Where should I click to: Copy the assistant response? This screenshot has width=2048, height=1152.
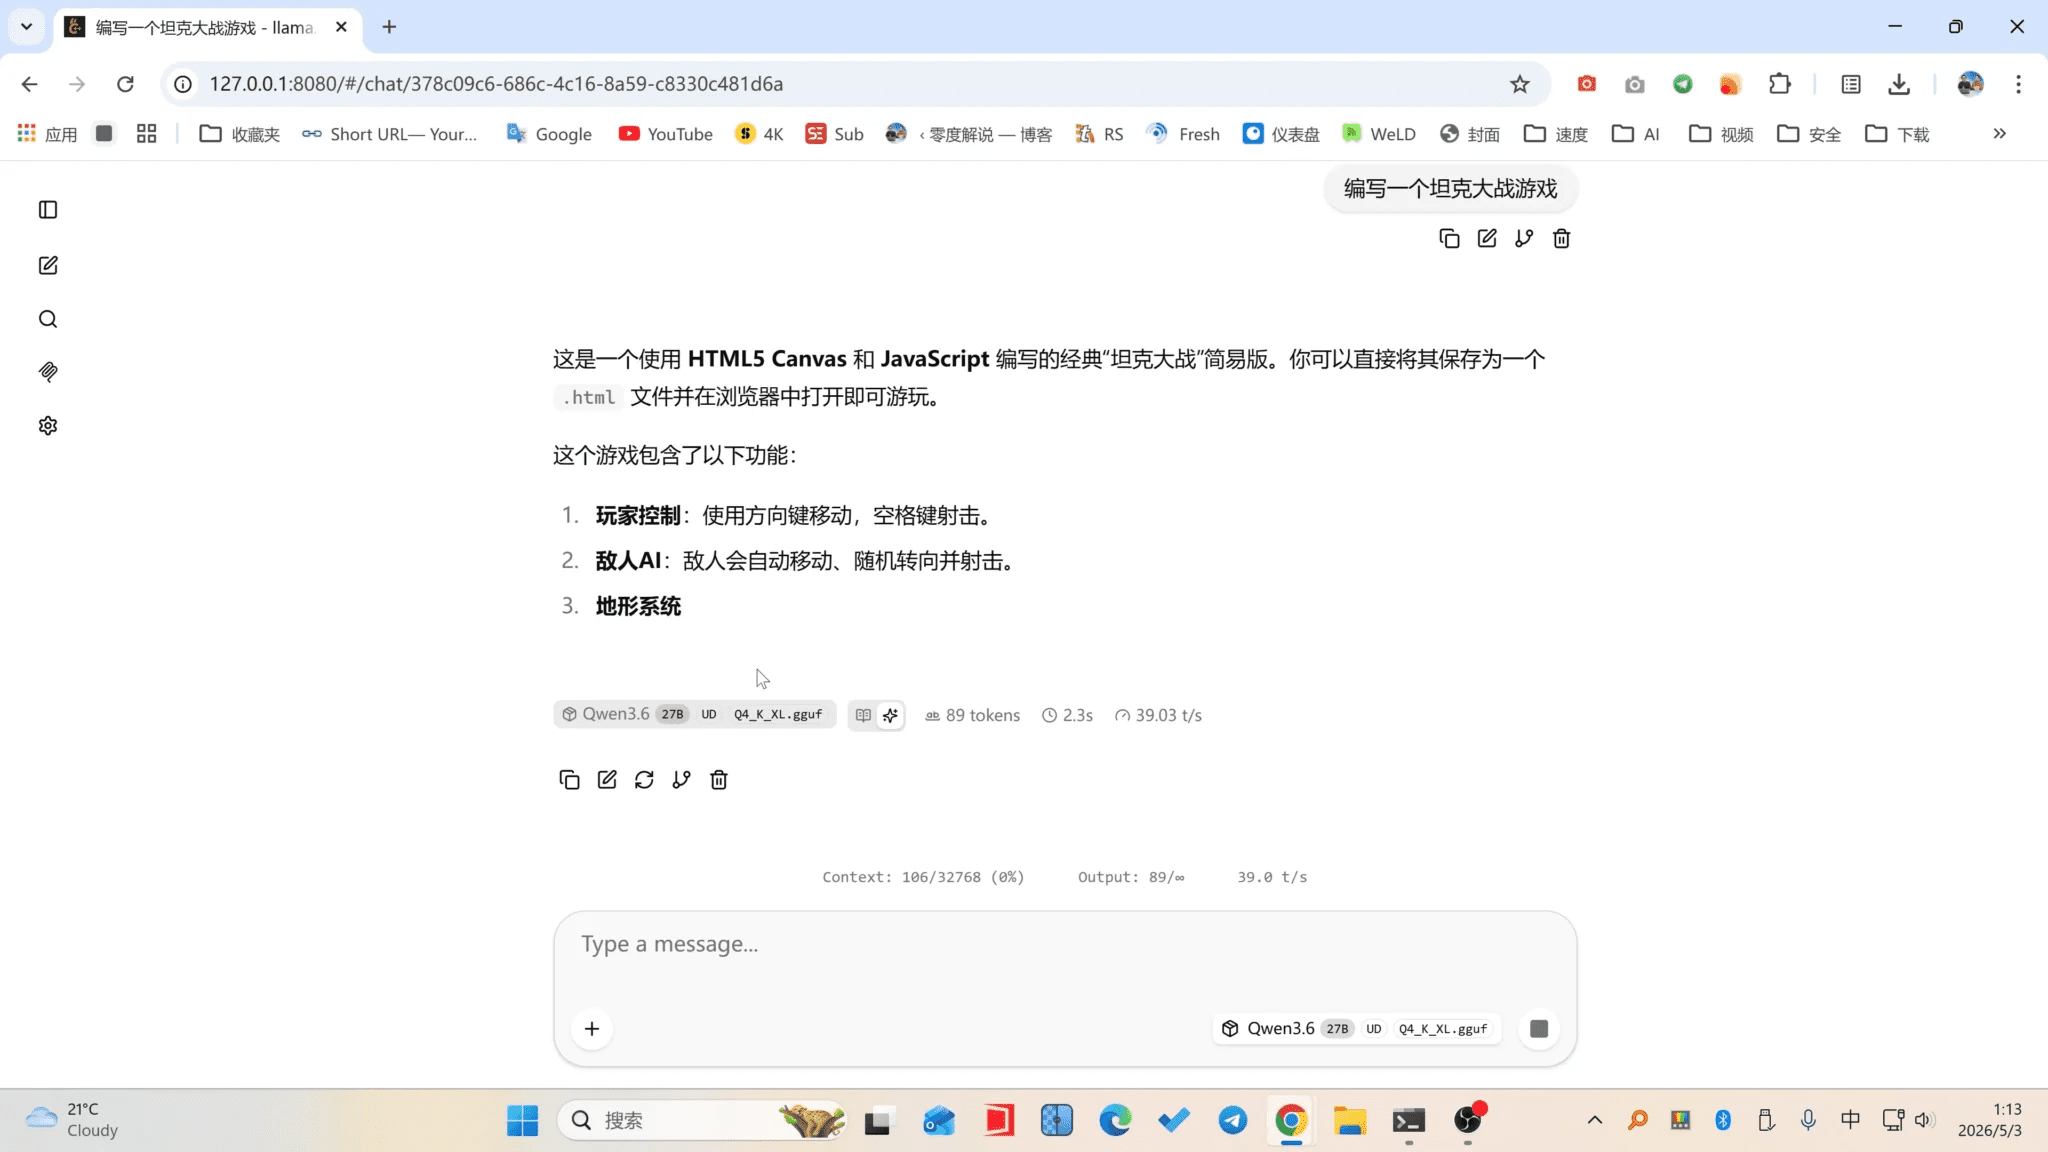tap(569, 780)
